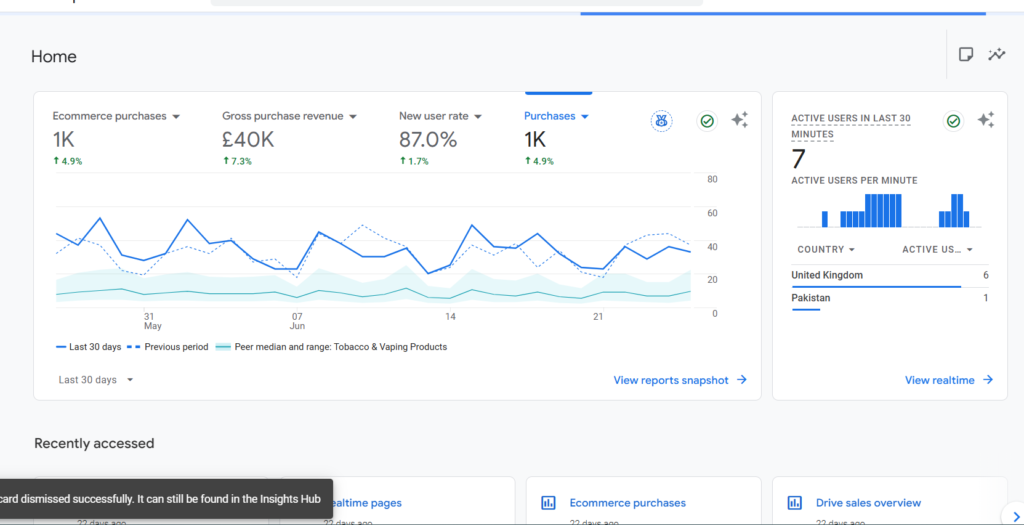Click View realtime link
The height and width of the screenshot is (525, 1024).
[948, 380]
